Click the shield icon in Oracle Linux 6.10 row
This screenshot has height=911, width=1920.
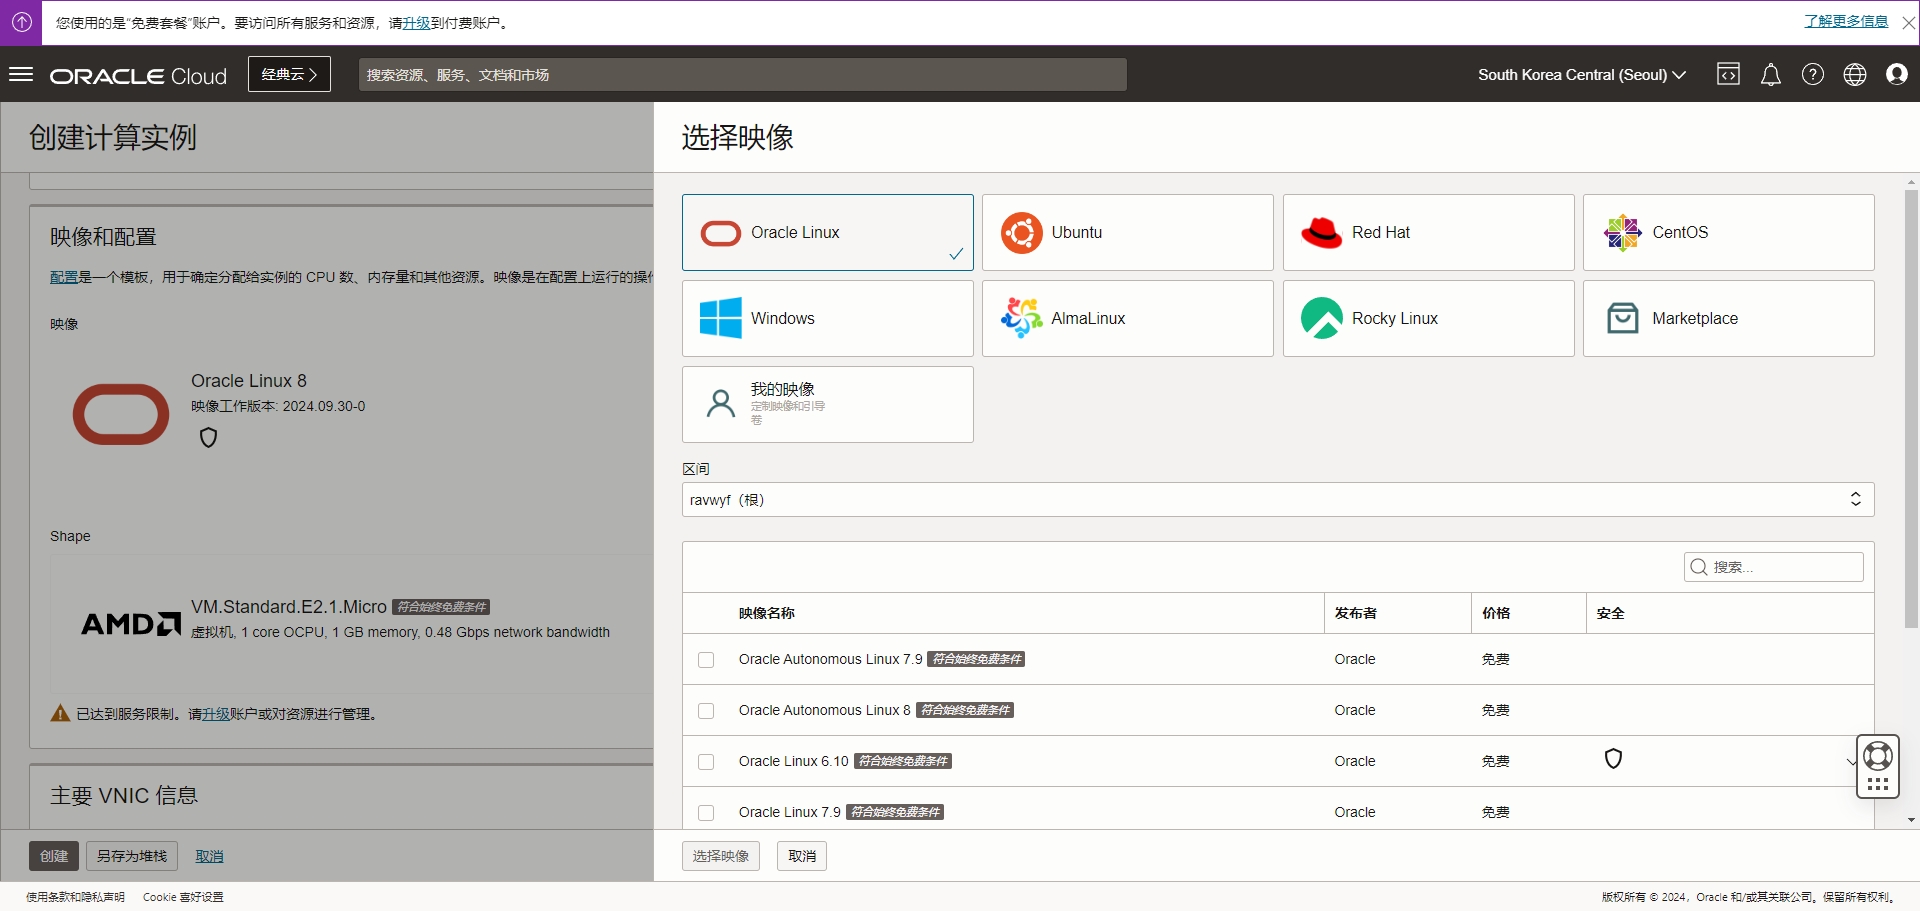click(1613, 759)
